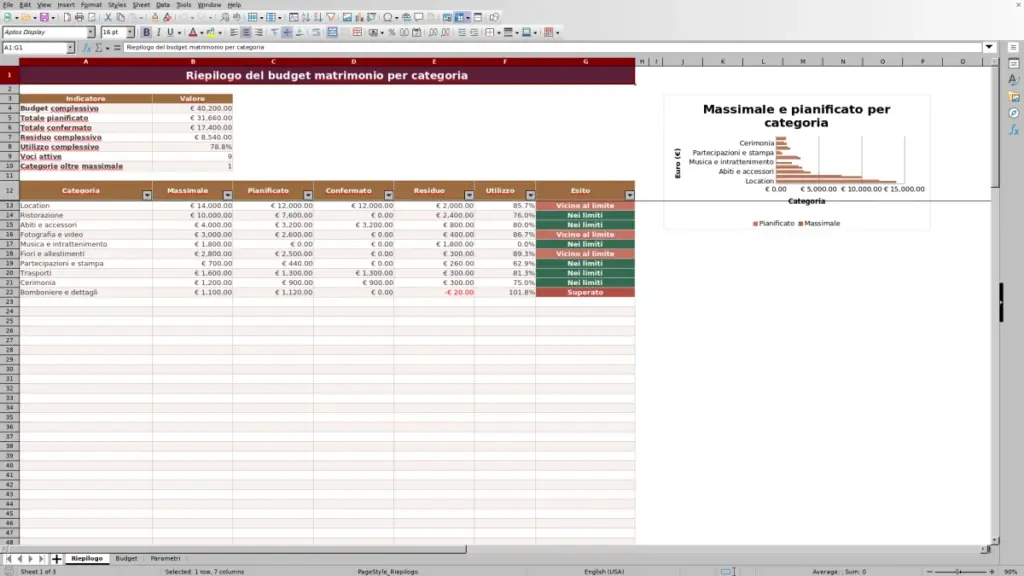The height and width of the screenshot is (576, 1024).
Task: Click the Cut scissors icon
Action: (108, 18)
